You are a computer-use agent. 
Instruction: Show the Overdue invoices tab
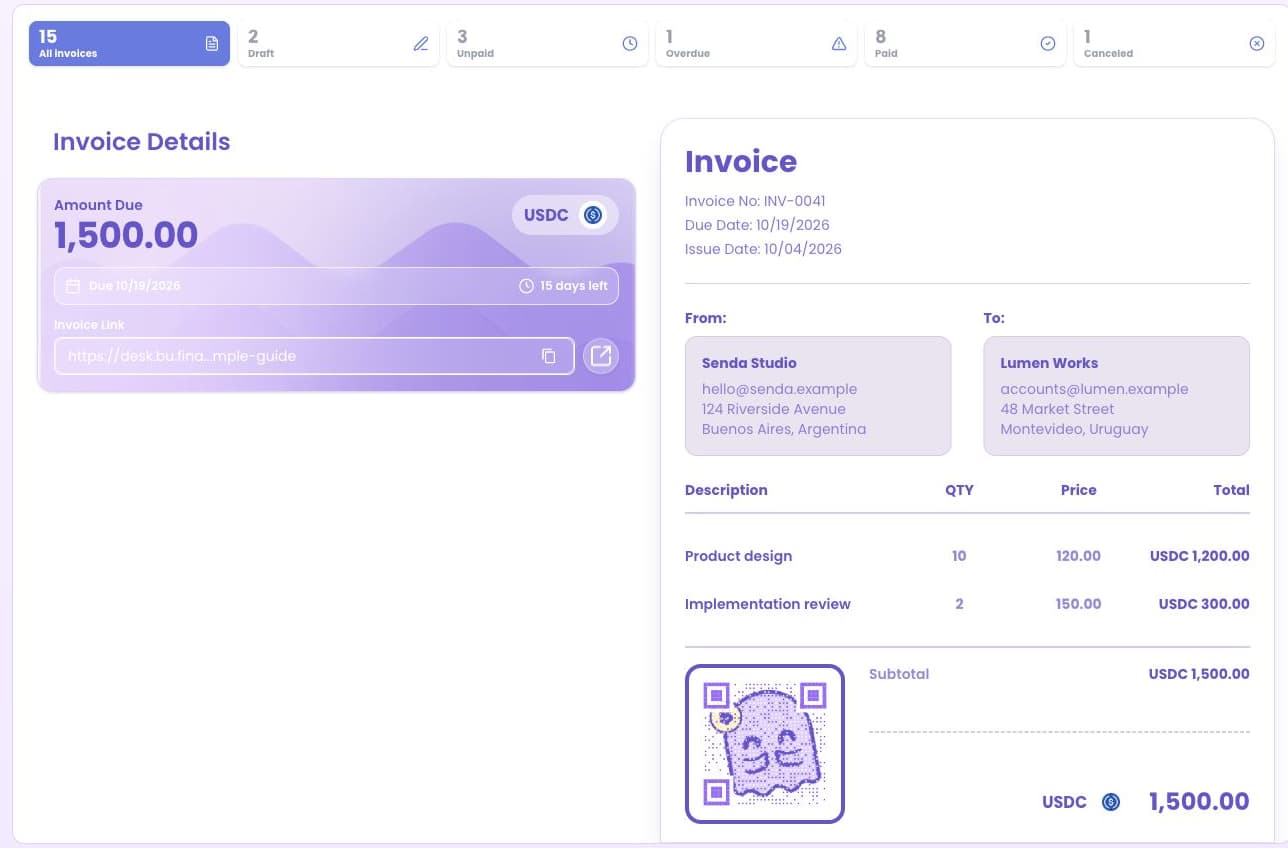(x=756, y=44)
